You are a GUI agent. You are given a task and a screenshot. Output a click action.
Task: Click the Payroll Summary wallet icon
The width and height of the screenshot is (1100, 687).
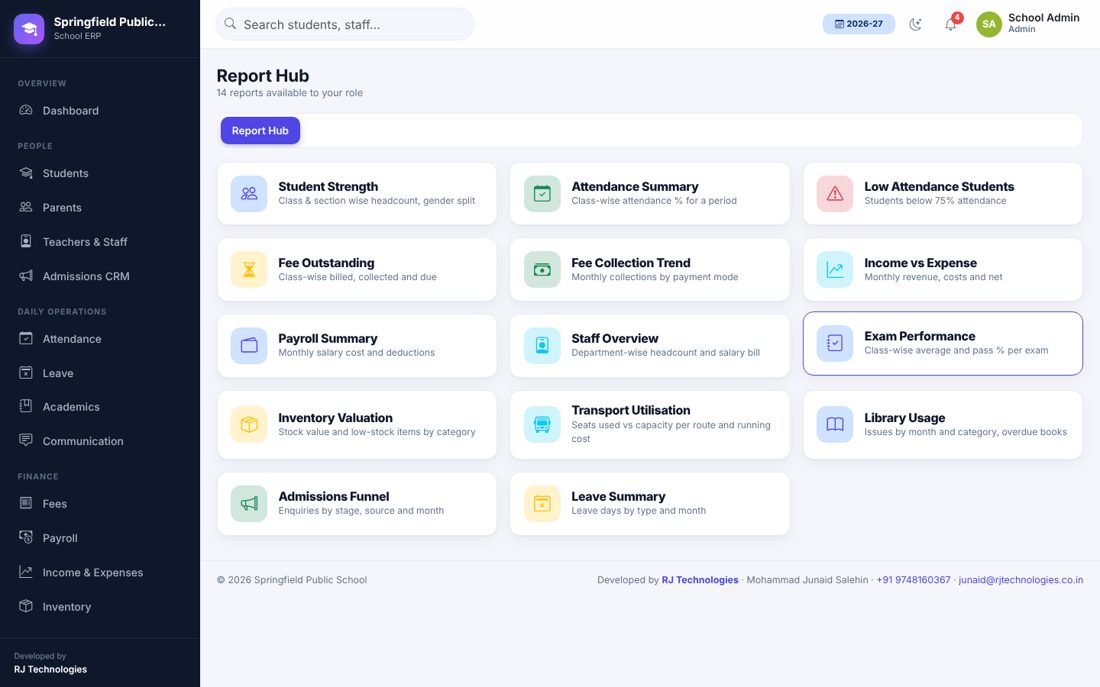coord(249,345)
